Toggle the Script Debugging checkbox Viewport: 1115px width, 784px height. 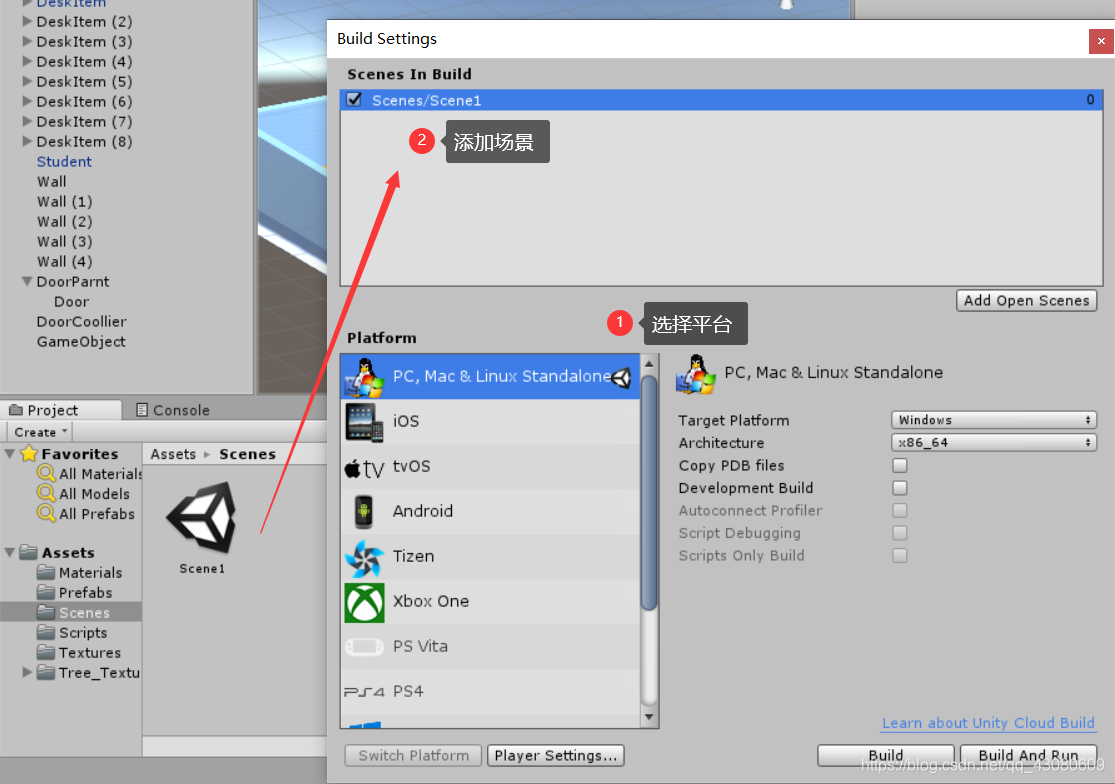point(900,533)
